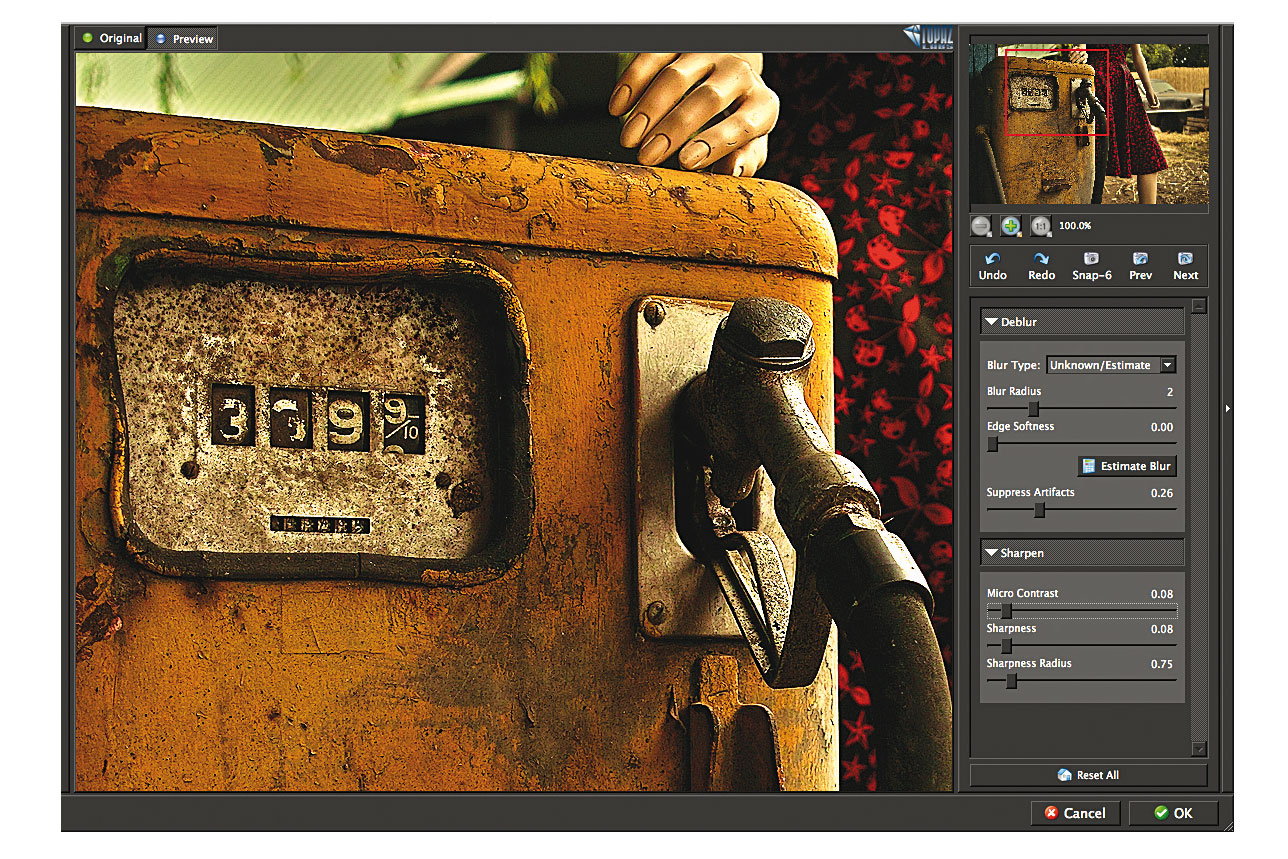Click the 1:1 actual size icon

pos(1041,227)
